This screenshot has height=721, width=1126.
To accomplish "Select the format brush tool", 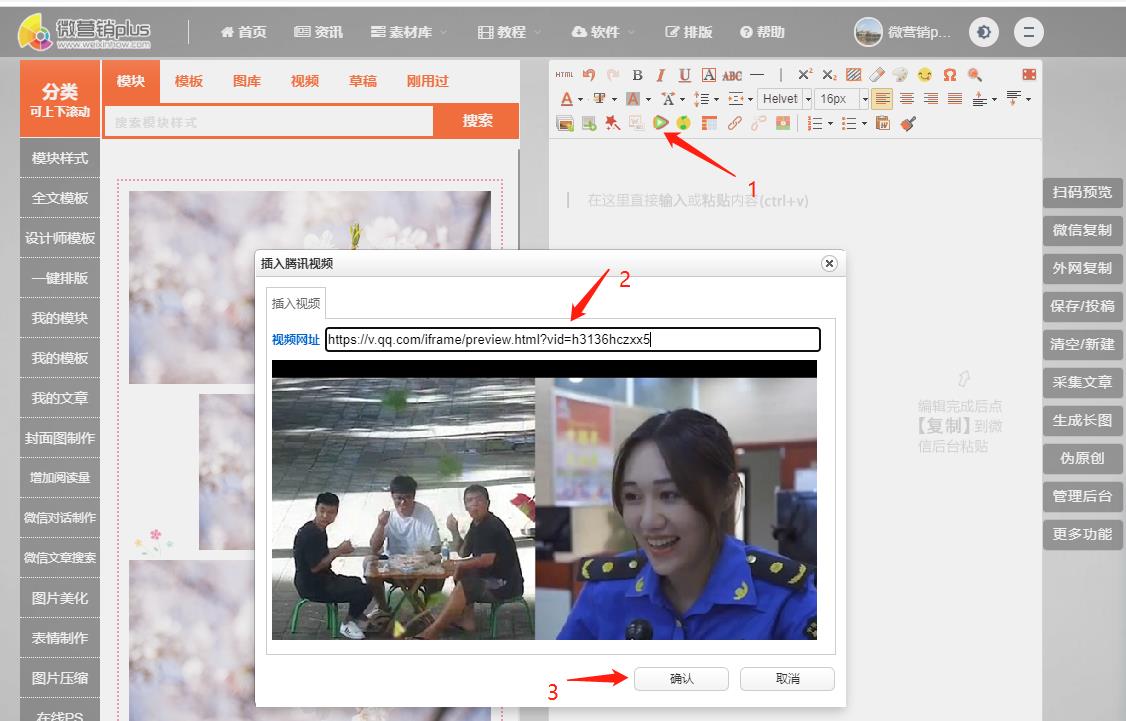I will (x=908, y=124).
